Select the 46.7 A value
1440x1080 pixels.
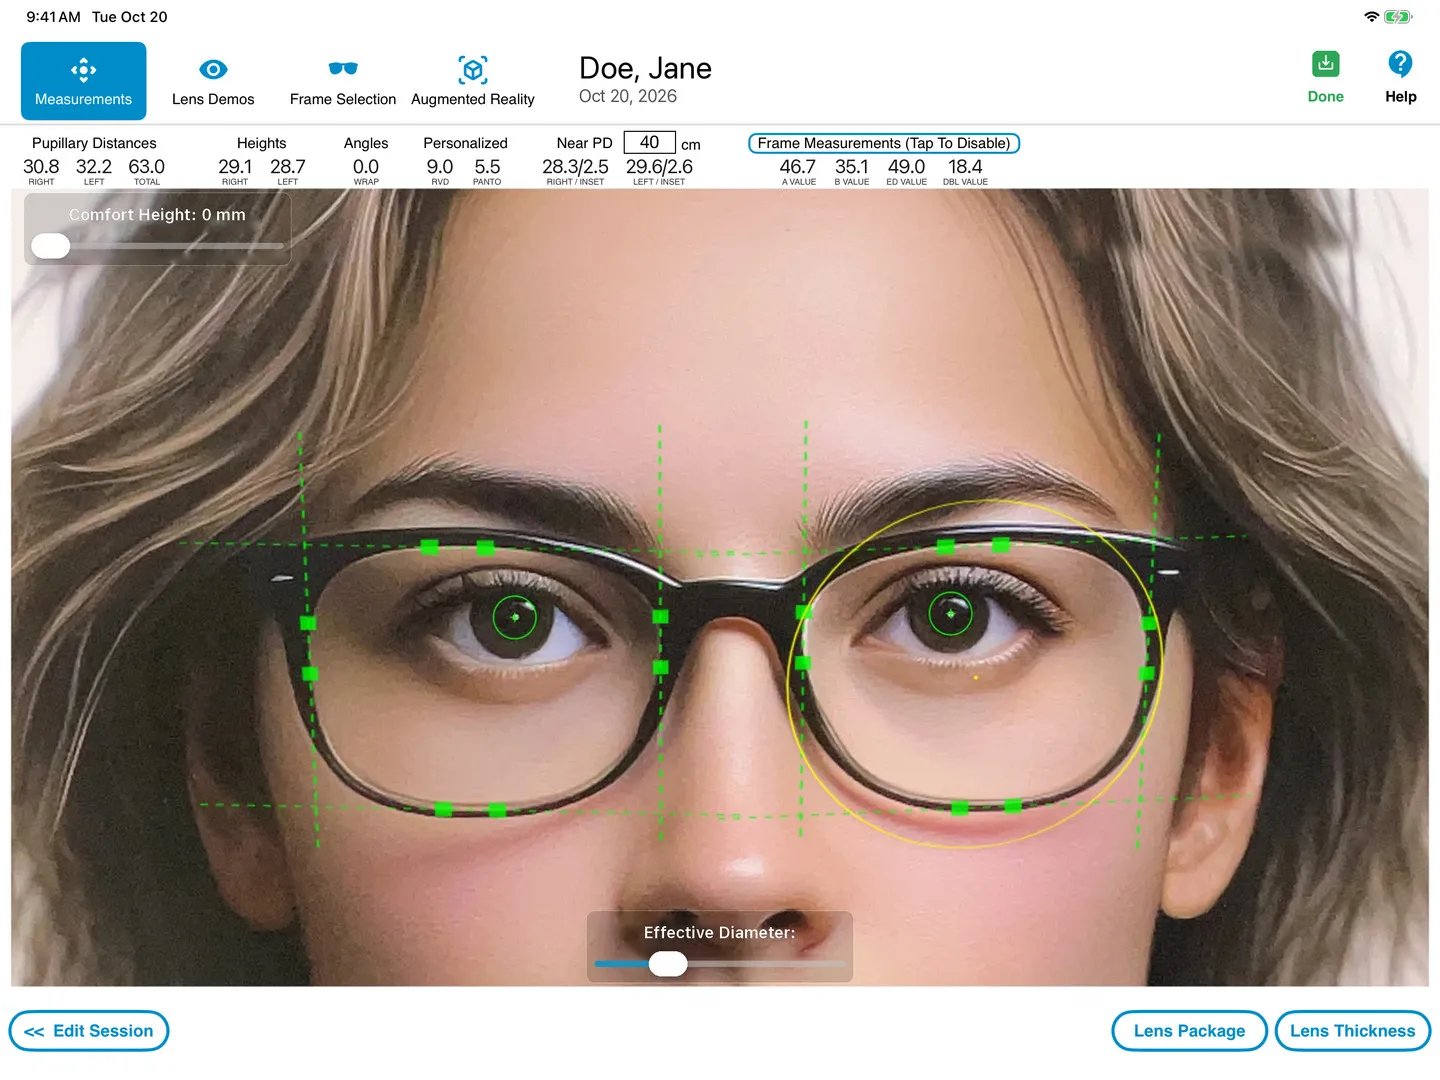[x=798, y=167]
